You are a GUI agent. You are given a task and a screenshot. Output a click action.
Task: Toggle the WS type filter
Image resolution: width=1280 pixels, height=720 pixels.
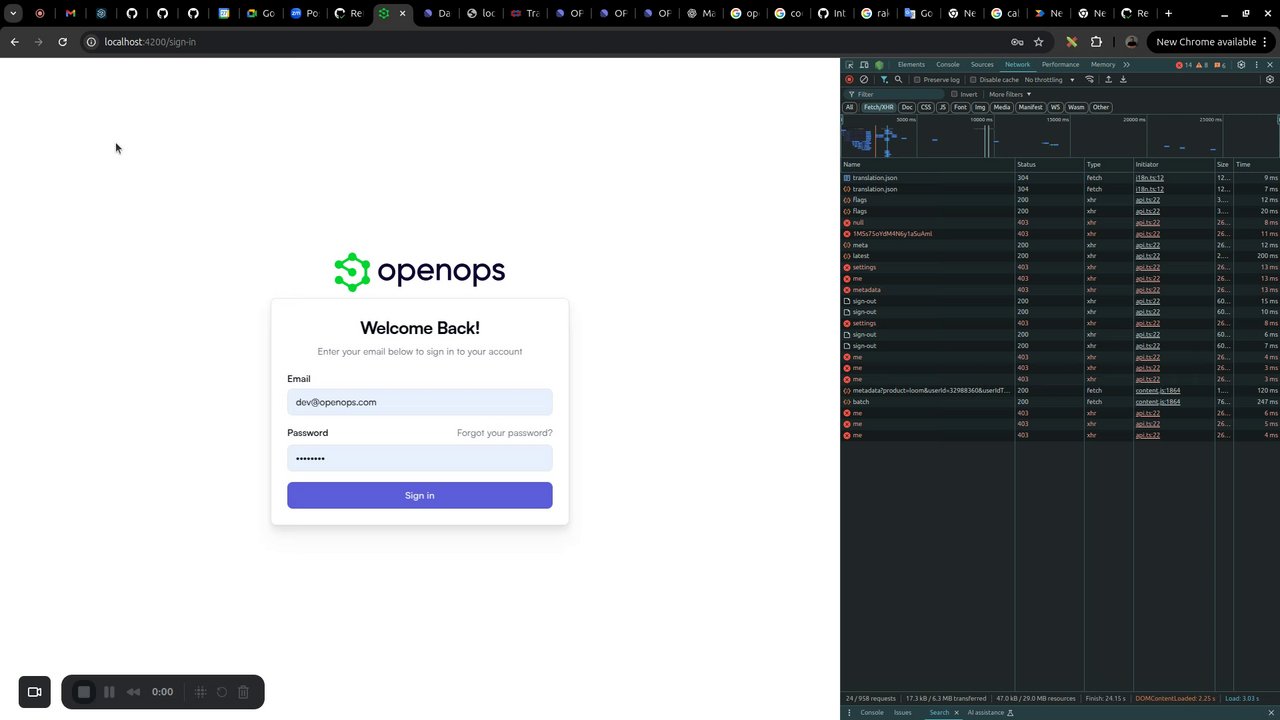pyautogui.click(x=1055, y=107)
